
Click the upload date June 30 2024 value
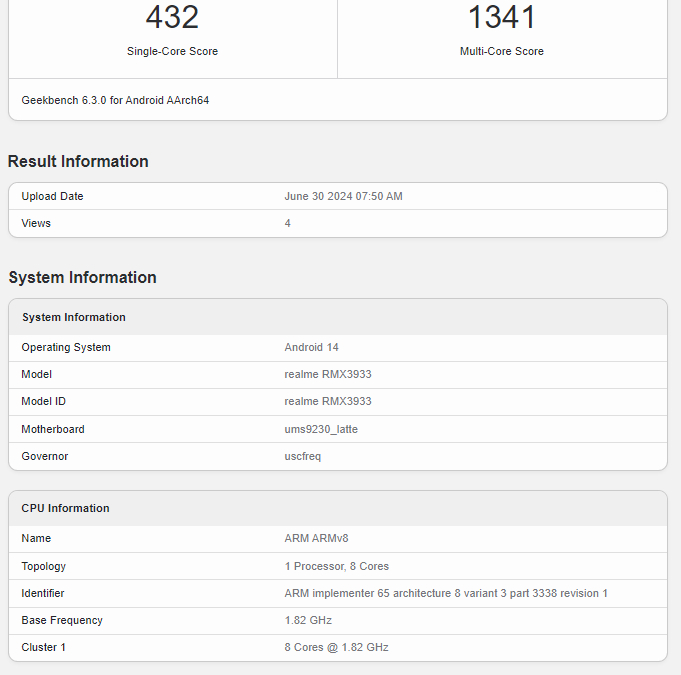(343, 196)
